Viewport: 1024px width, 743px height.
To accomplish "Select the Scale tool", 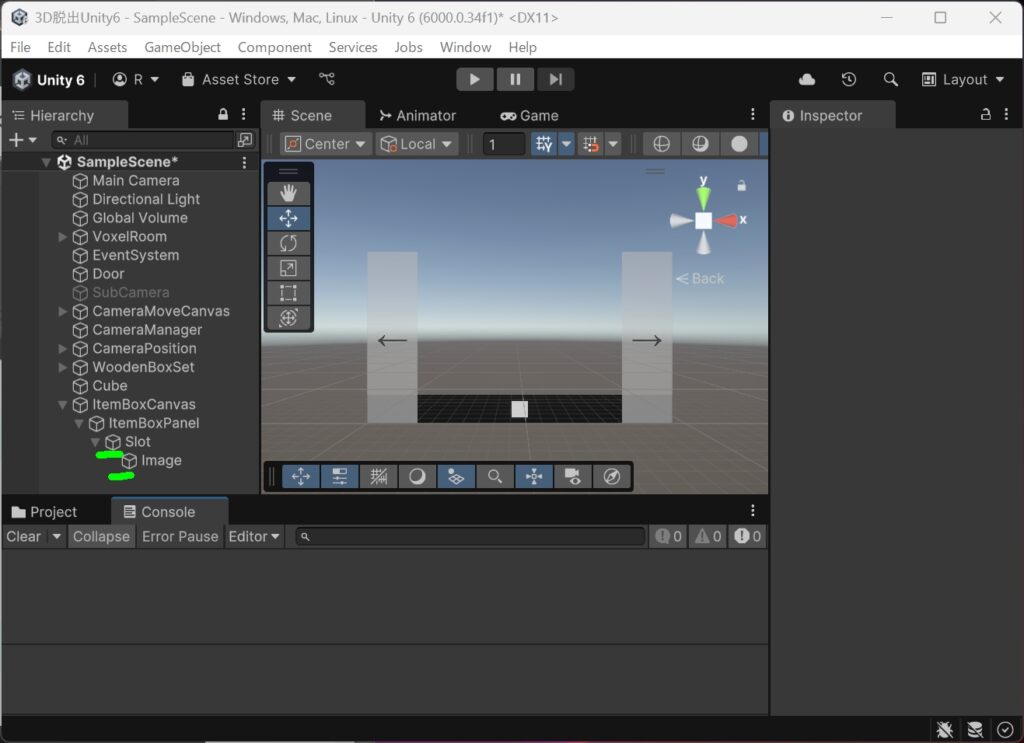I will point(288,268).
